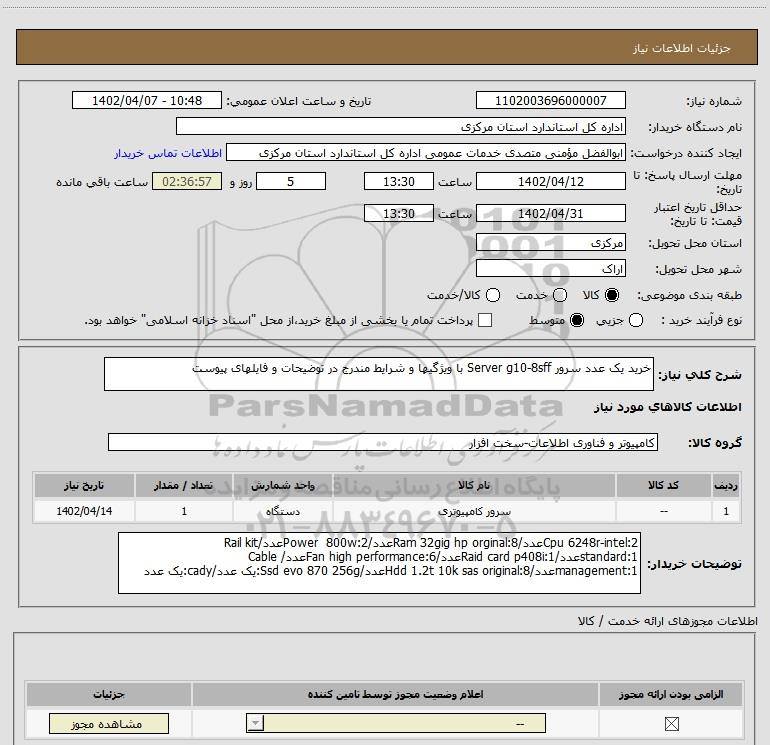Choose the متوسط purchase type radio
The image size is (770, 745).
[x=577, y=320]
